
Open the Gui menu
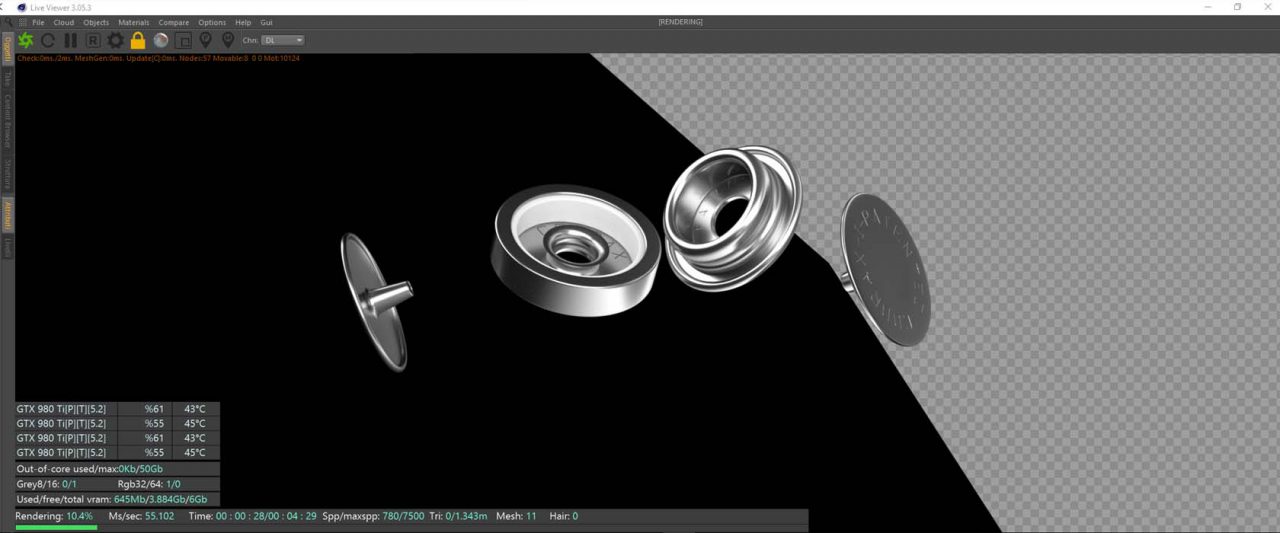(x=266, y=22)
